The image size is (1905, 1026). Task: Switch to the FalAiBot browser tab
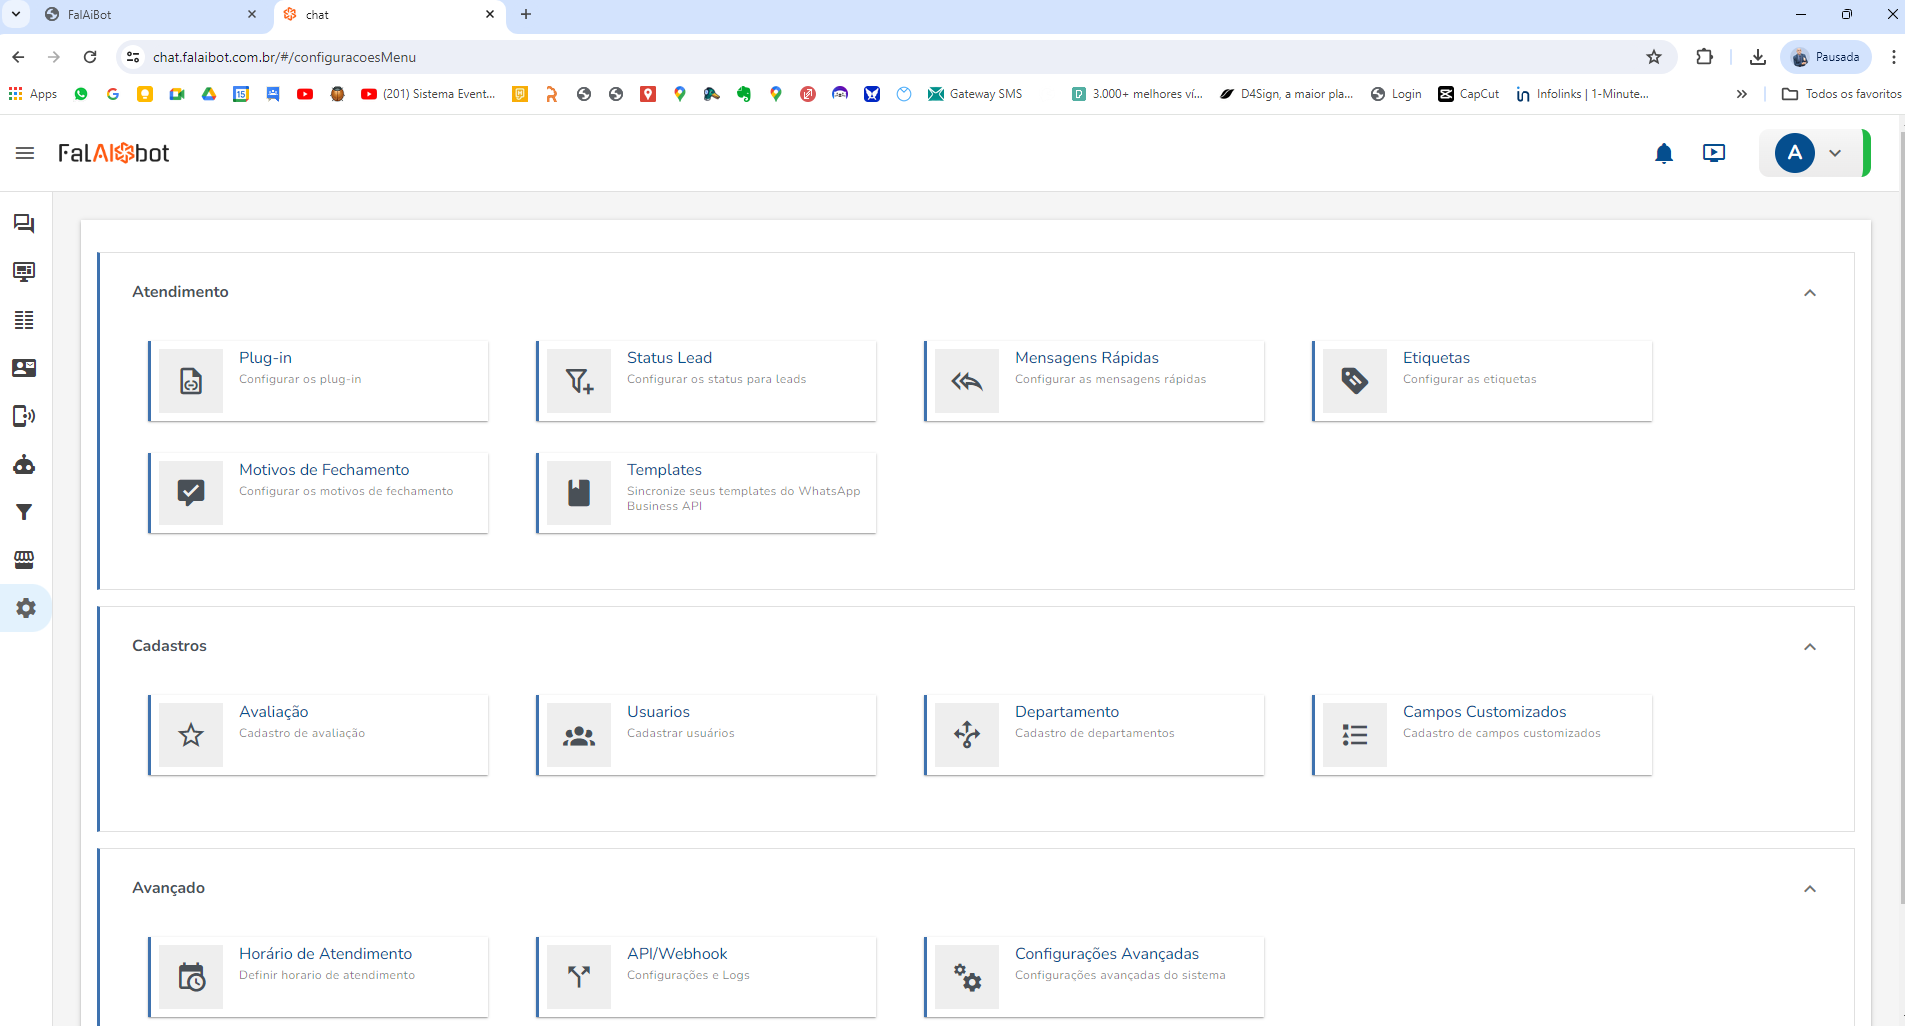tap(150, 15)
